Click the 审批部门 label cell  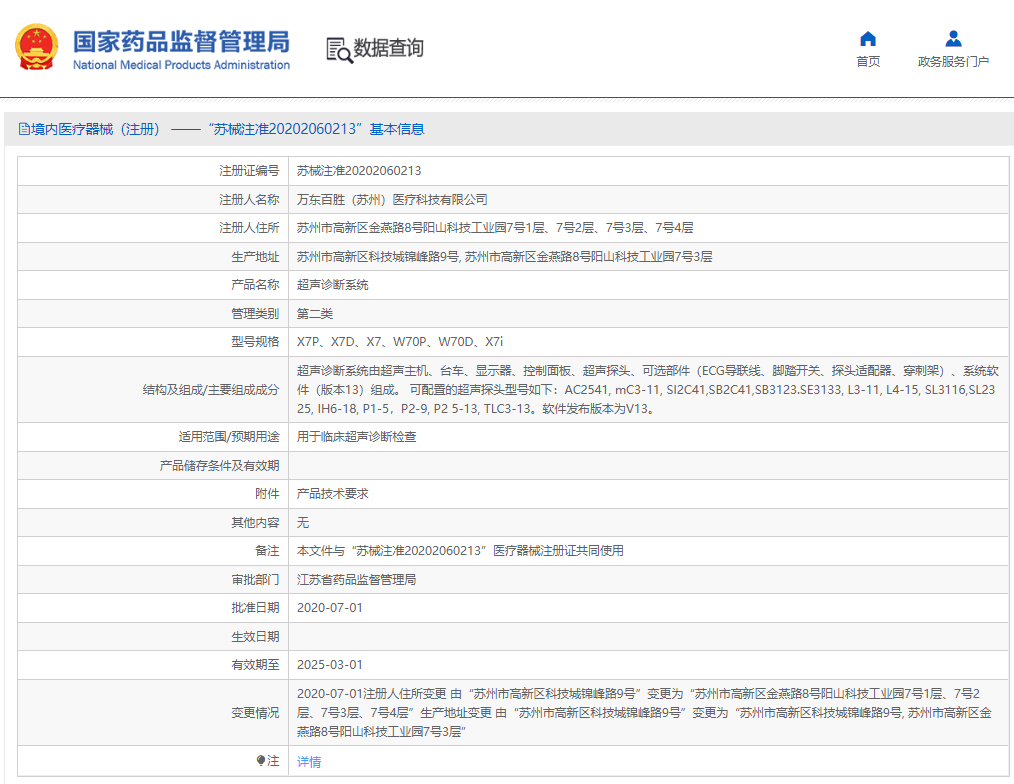pos(153,580)
